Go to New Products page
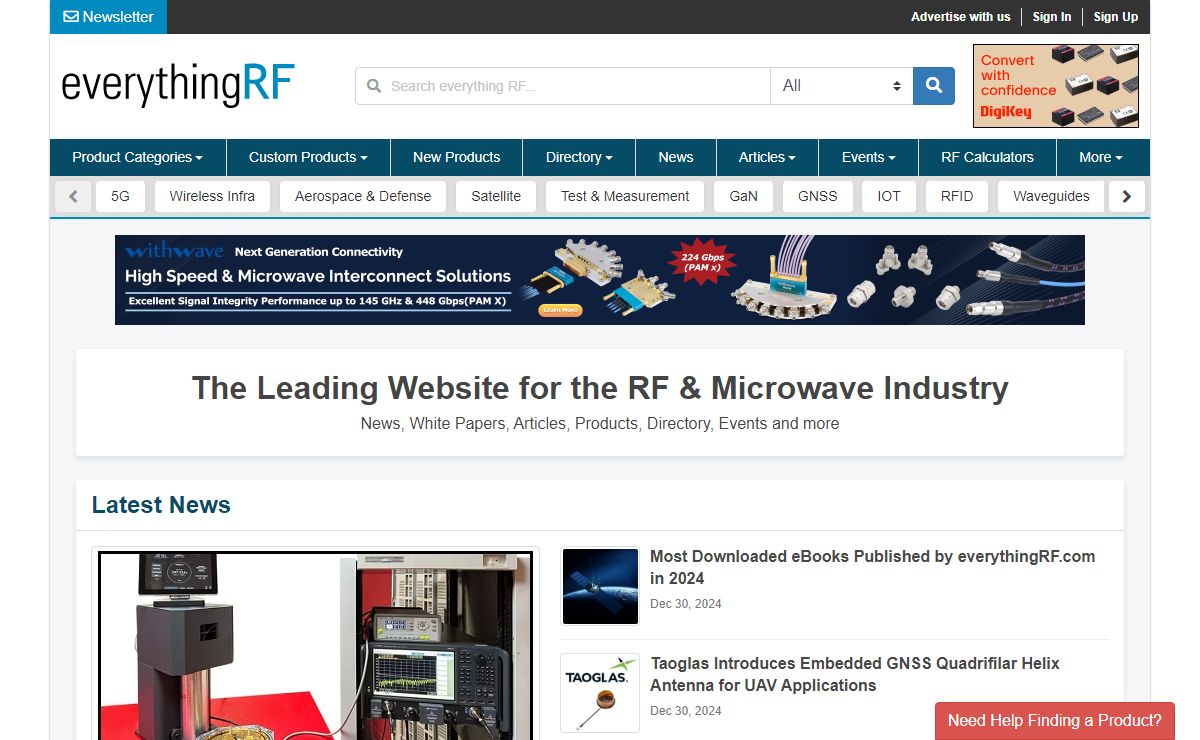1200x740 pixels. (x=456, y=157)
